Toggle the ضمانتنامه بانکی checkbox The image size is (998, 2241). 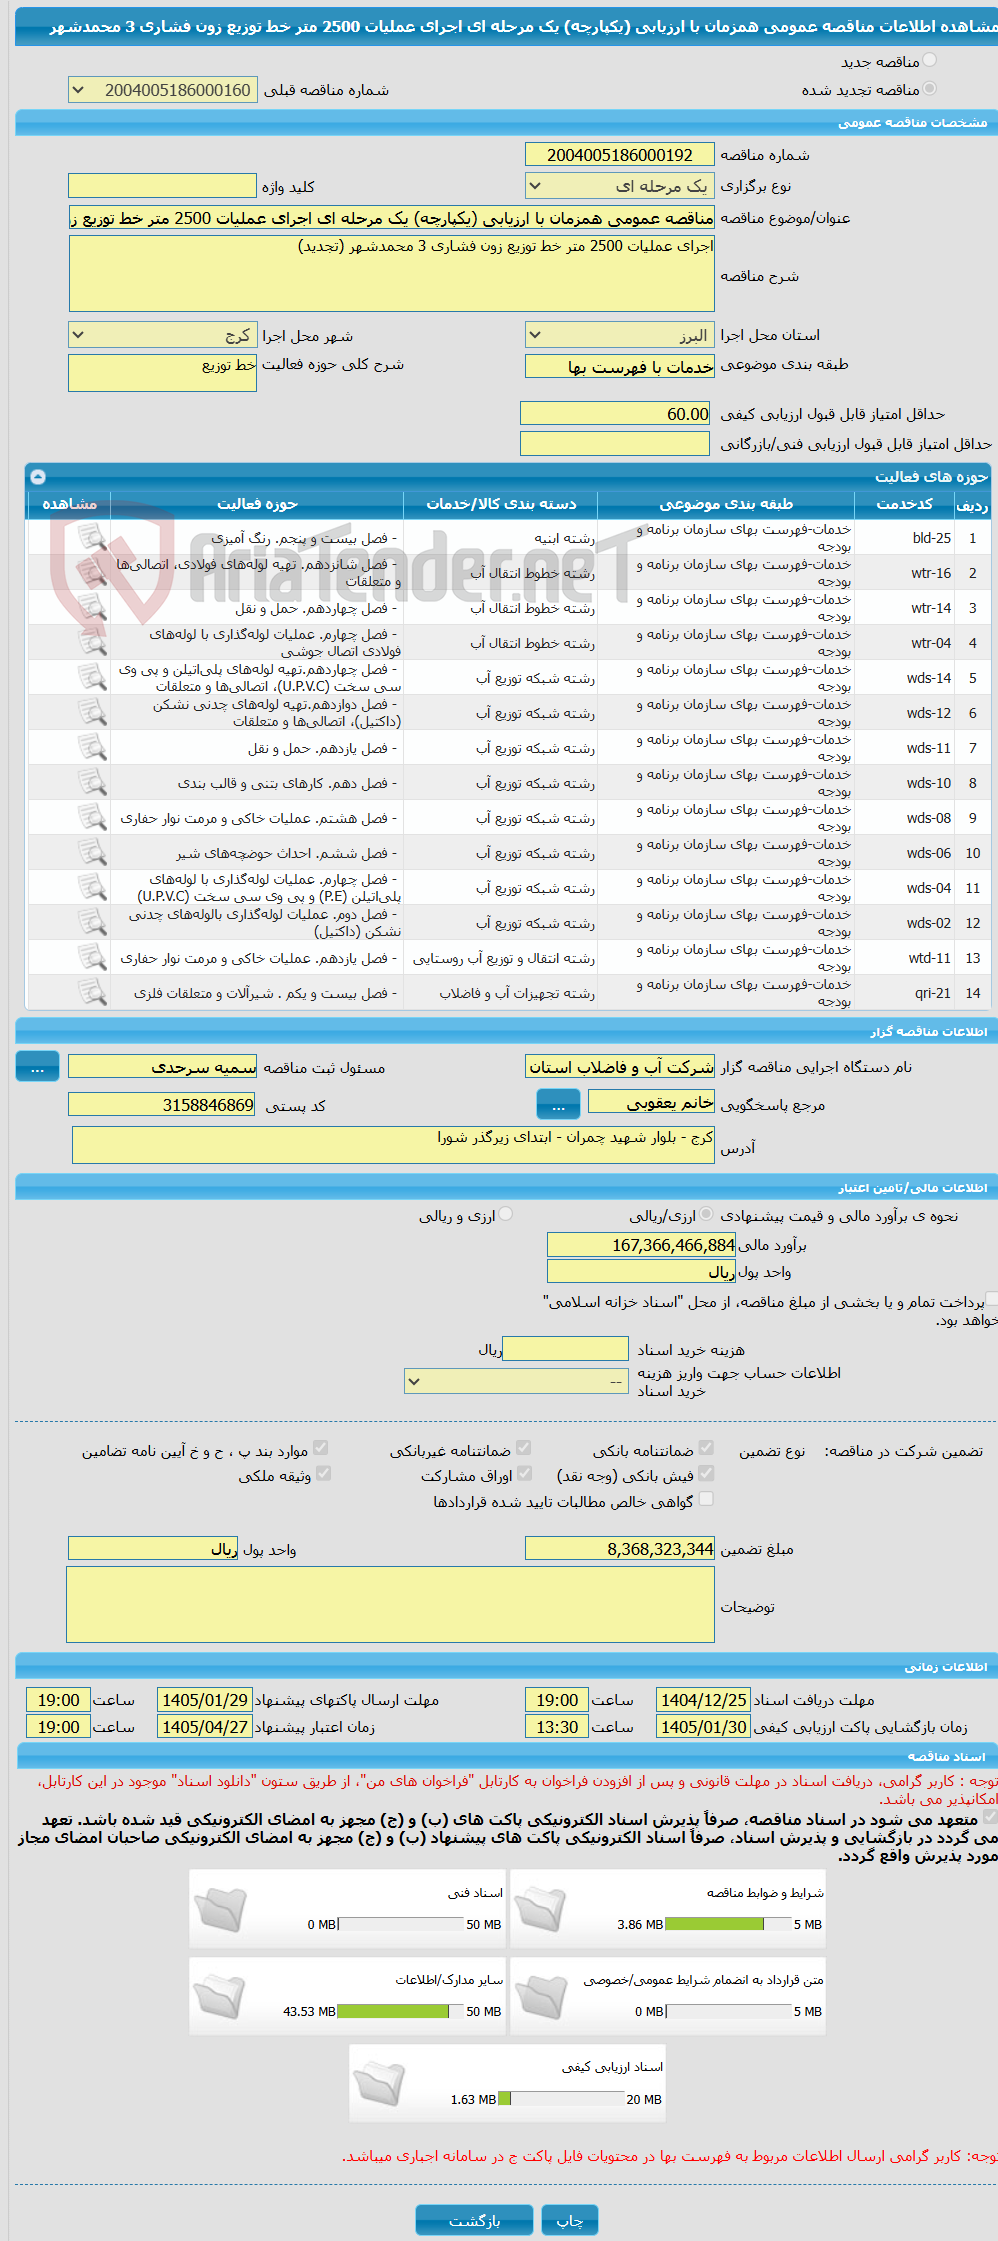(706, 1448)
